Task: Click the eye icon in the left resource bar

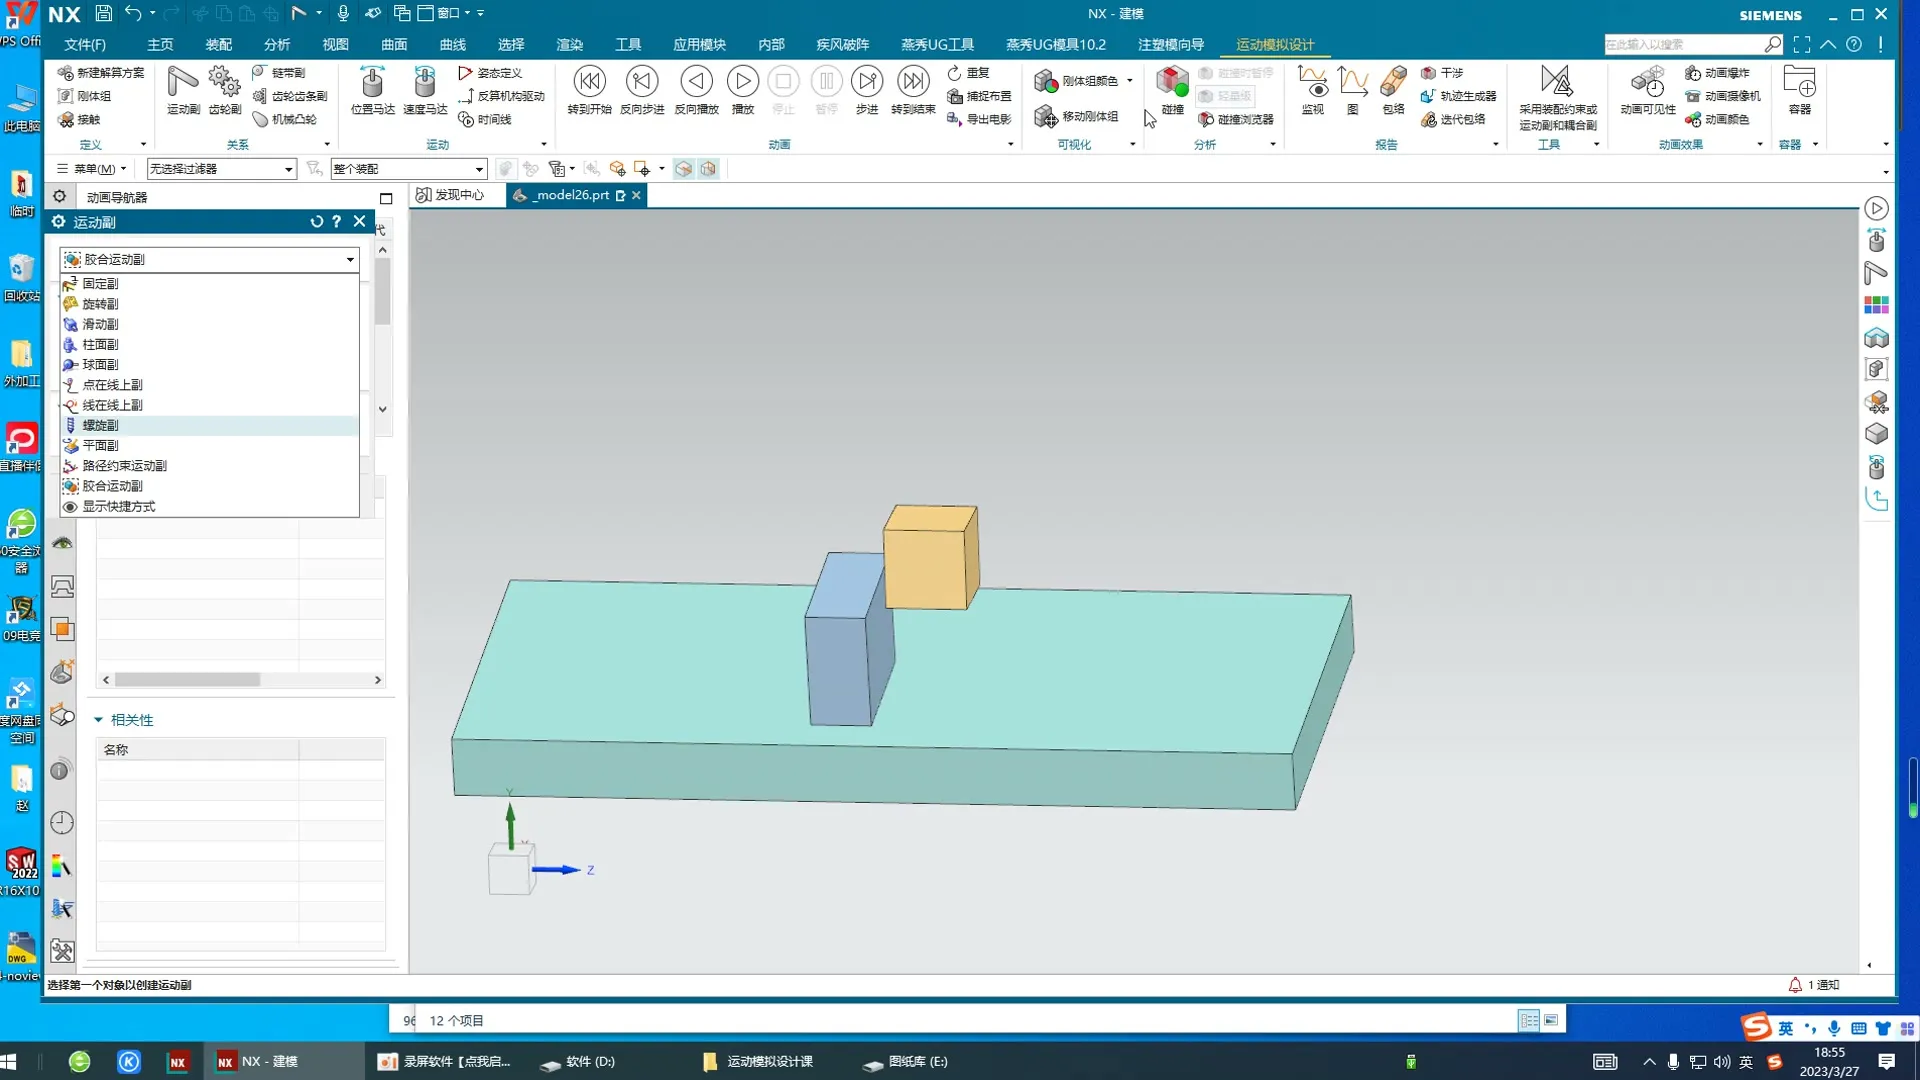Action: pos(62,543)
